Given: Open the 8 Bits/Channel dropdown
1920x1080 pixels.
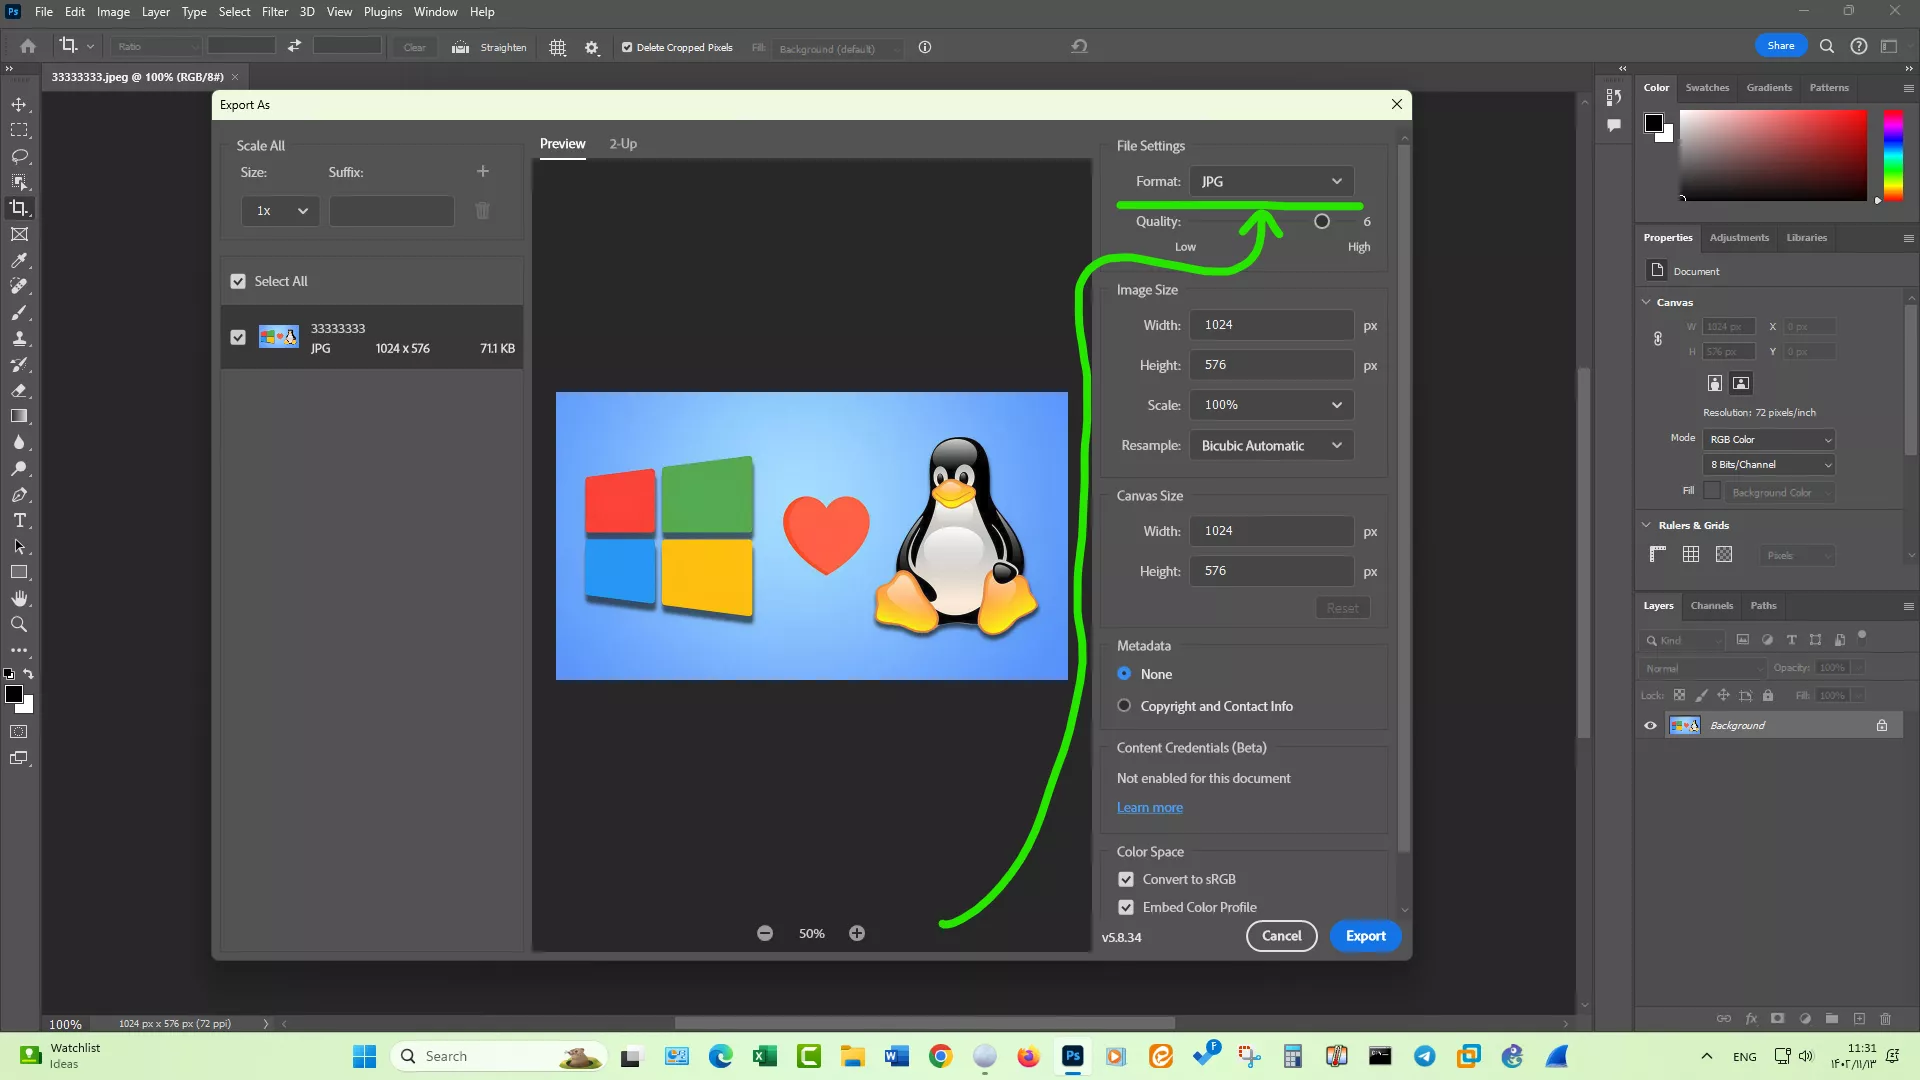Looking at the screenshot, I should click(x=1769, y=464).
